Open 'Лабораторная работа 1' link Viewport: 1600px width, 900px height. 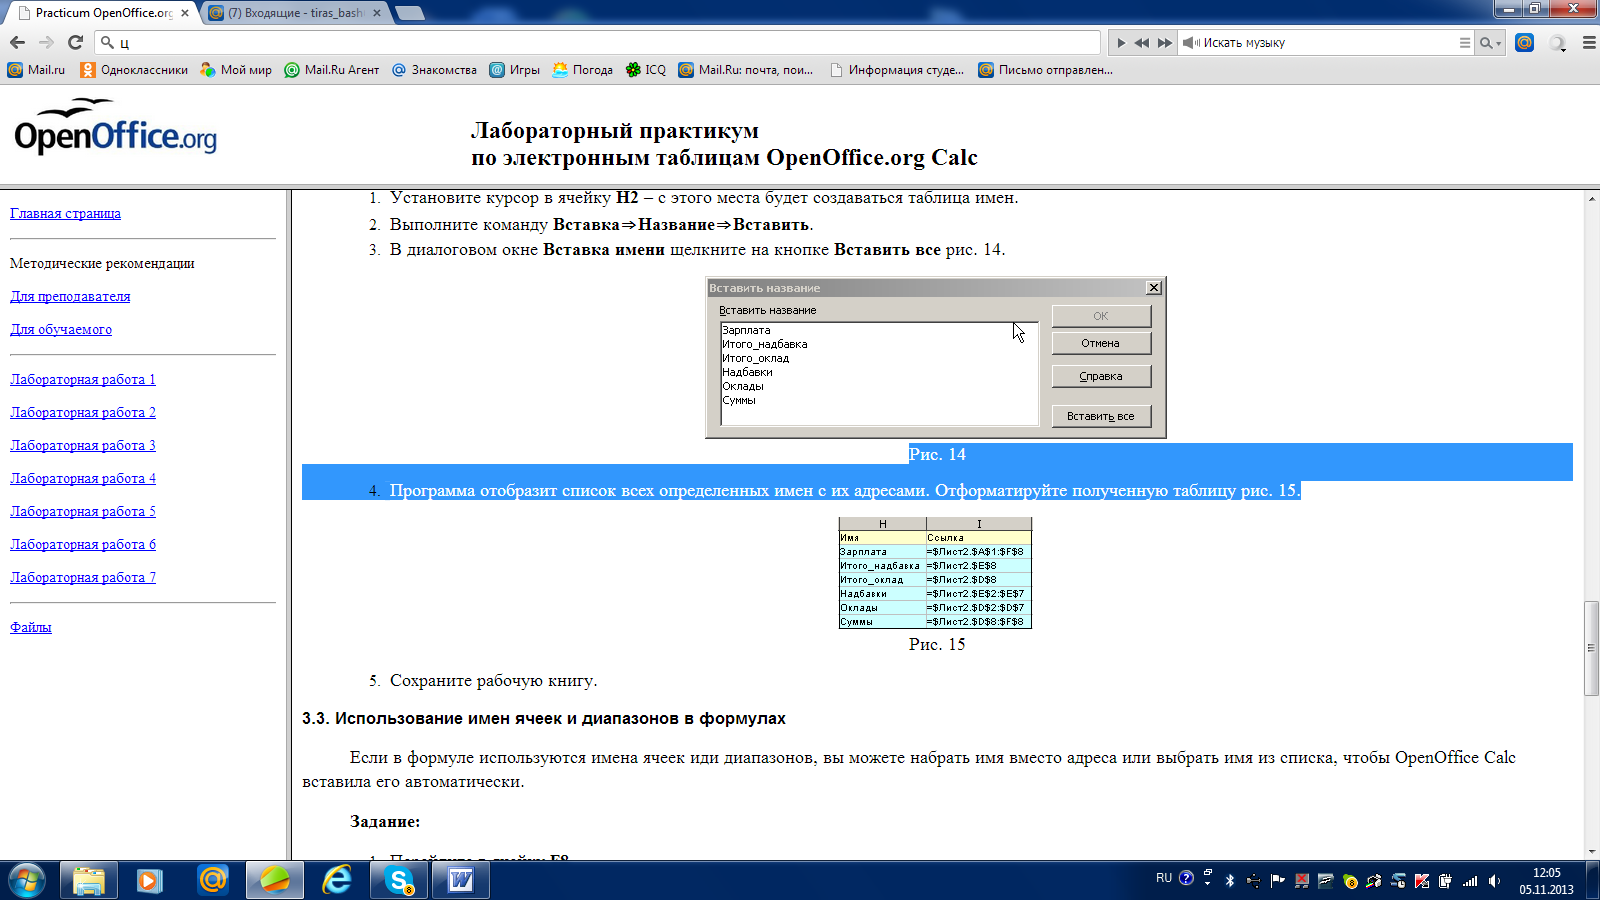point(83,379)
